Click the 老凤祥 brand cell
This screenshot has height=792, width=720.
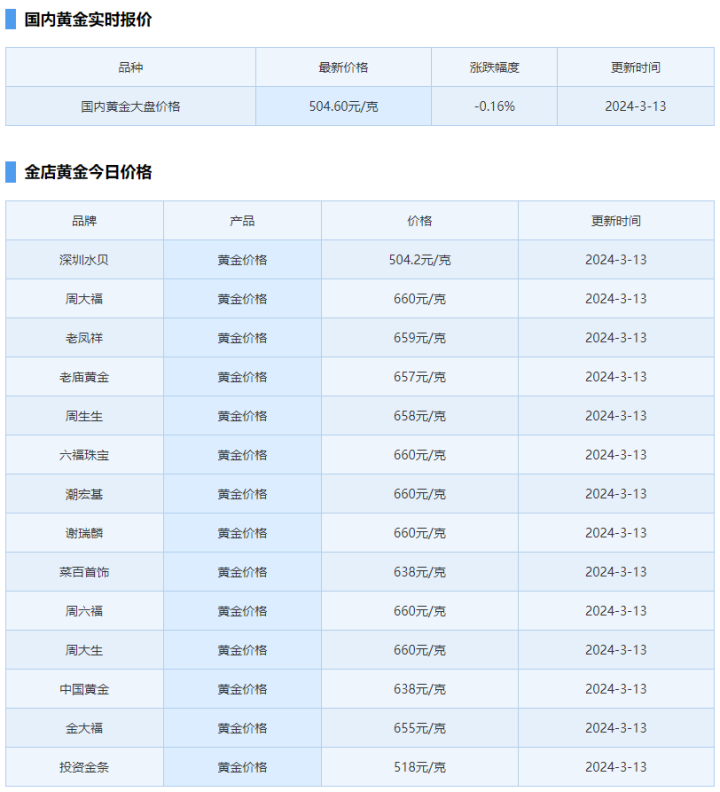point(84,338)
